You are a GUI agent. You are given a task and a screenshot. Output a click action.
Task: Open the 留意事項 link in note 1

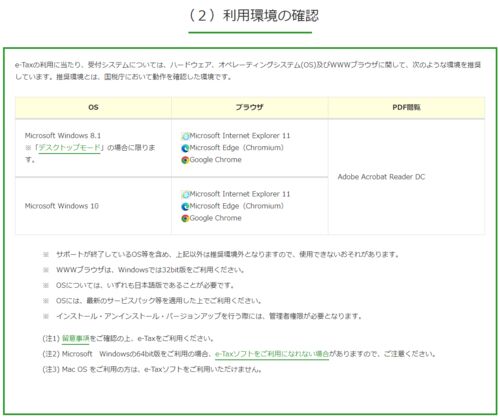pos(76,339)
